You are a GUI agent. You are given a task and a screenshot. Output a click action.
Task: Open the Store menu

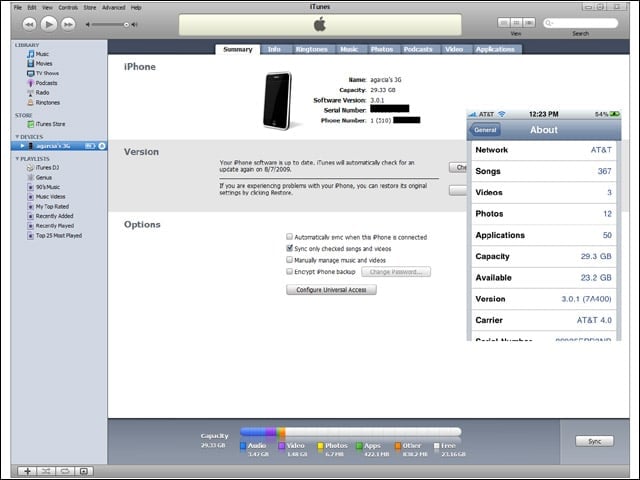(x=90, y=7)
